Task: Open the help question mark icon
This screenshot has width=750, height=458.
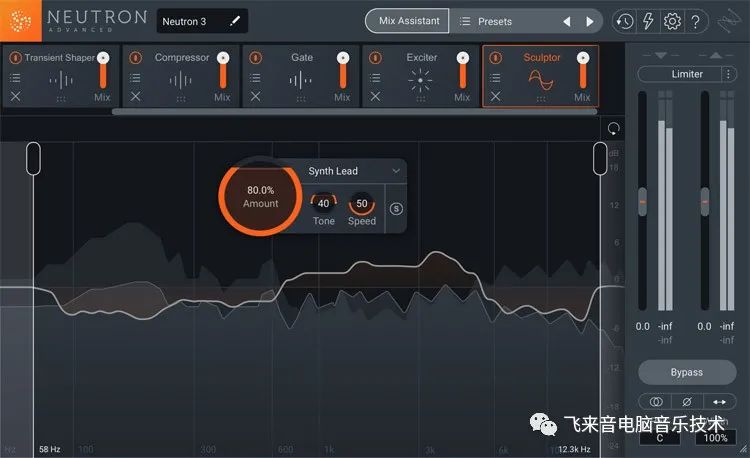Action: 695,21
